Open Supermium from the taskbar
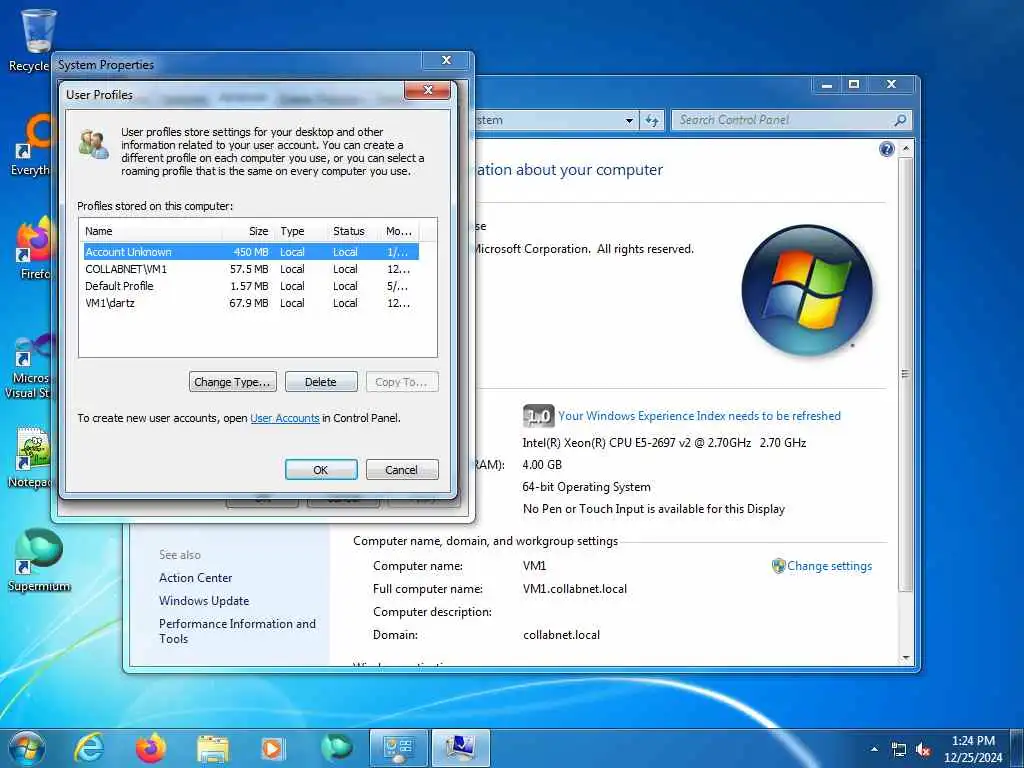The height and width of the screenshot is (768, 1024). [x=336, y=748]
